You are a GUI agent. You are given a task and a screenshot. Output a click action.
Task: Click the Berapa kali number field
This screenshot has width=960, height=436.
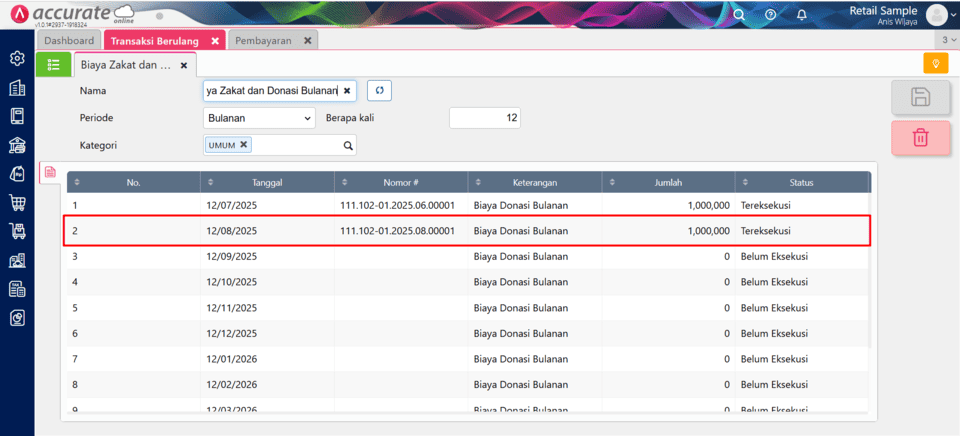tap(484, 118)
